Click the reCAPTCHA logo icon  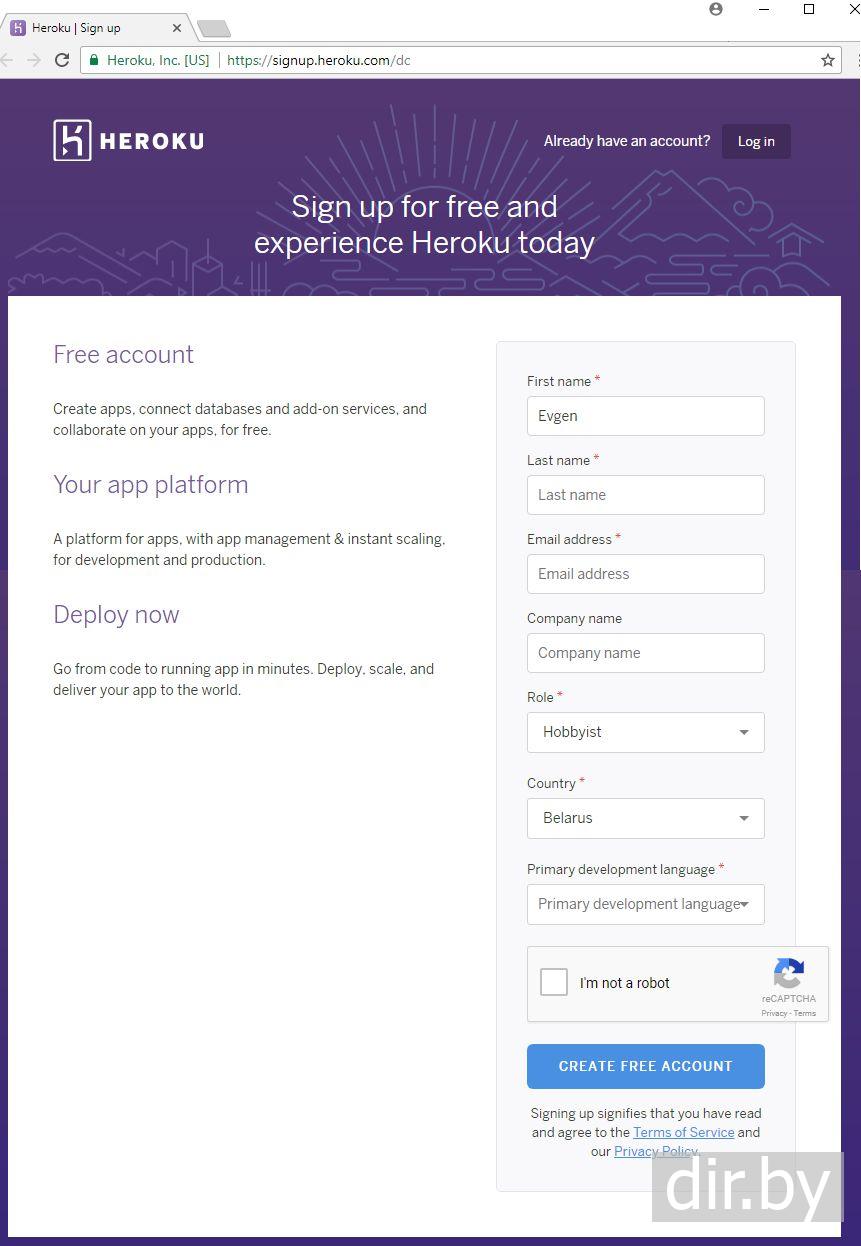point(788,974)
